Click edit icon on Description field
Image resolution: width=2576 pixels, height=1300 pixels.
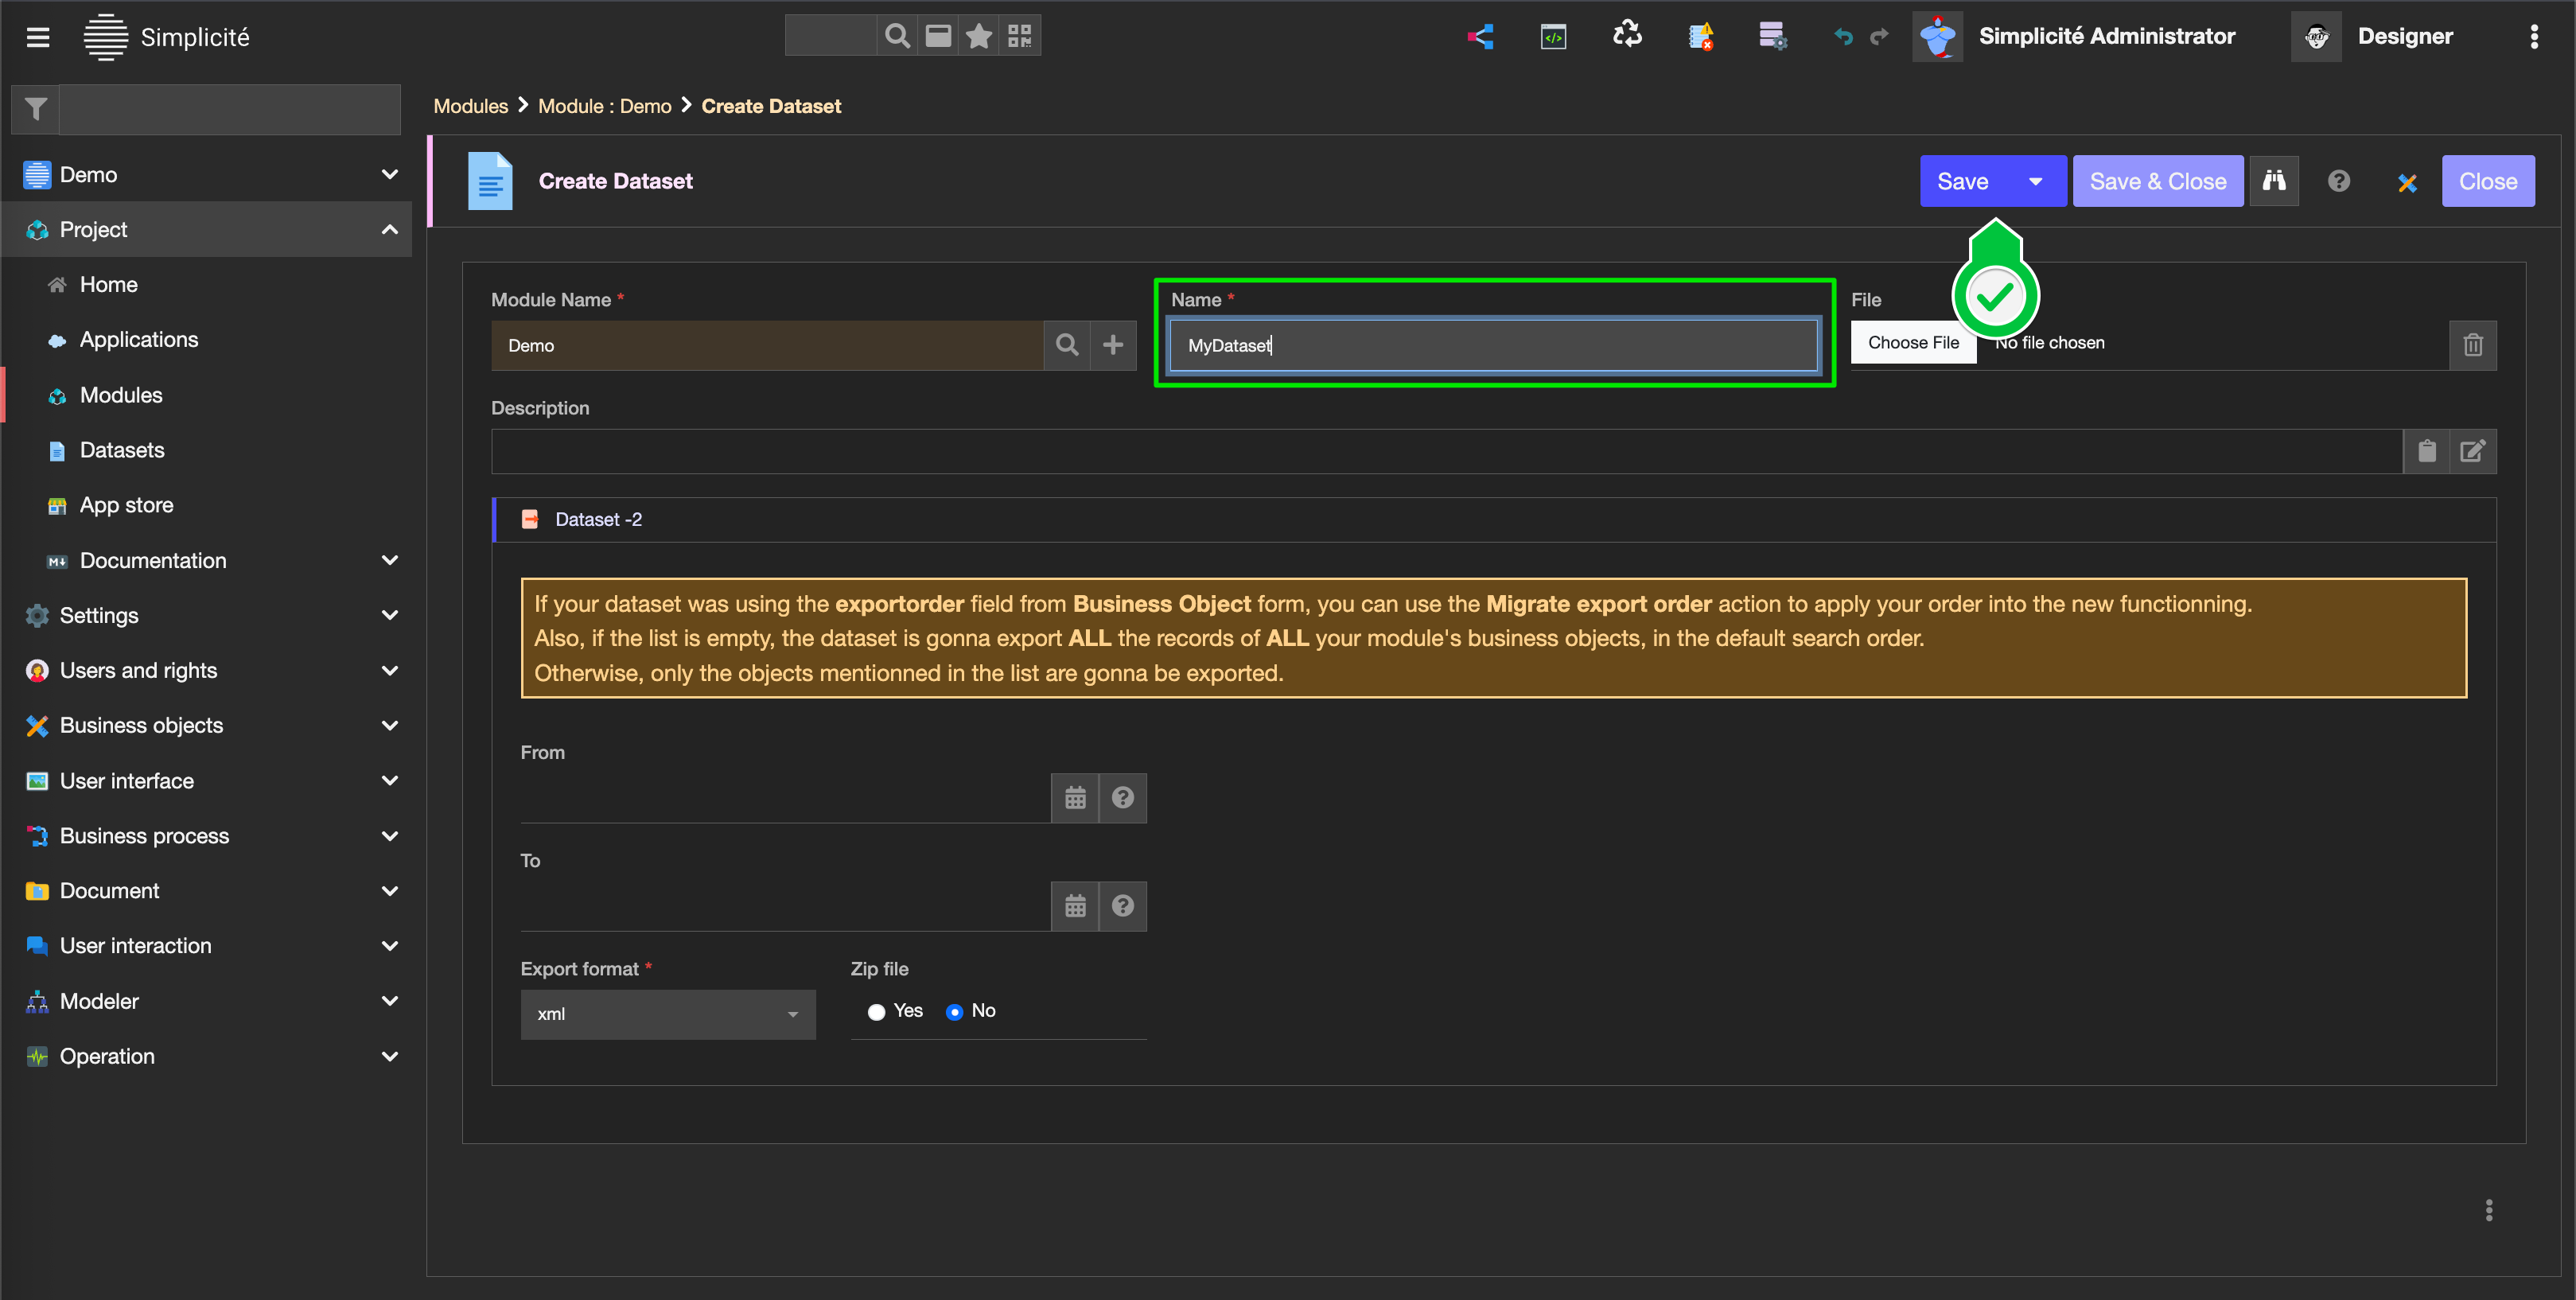[2472, 451]
